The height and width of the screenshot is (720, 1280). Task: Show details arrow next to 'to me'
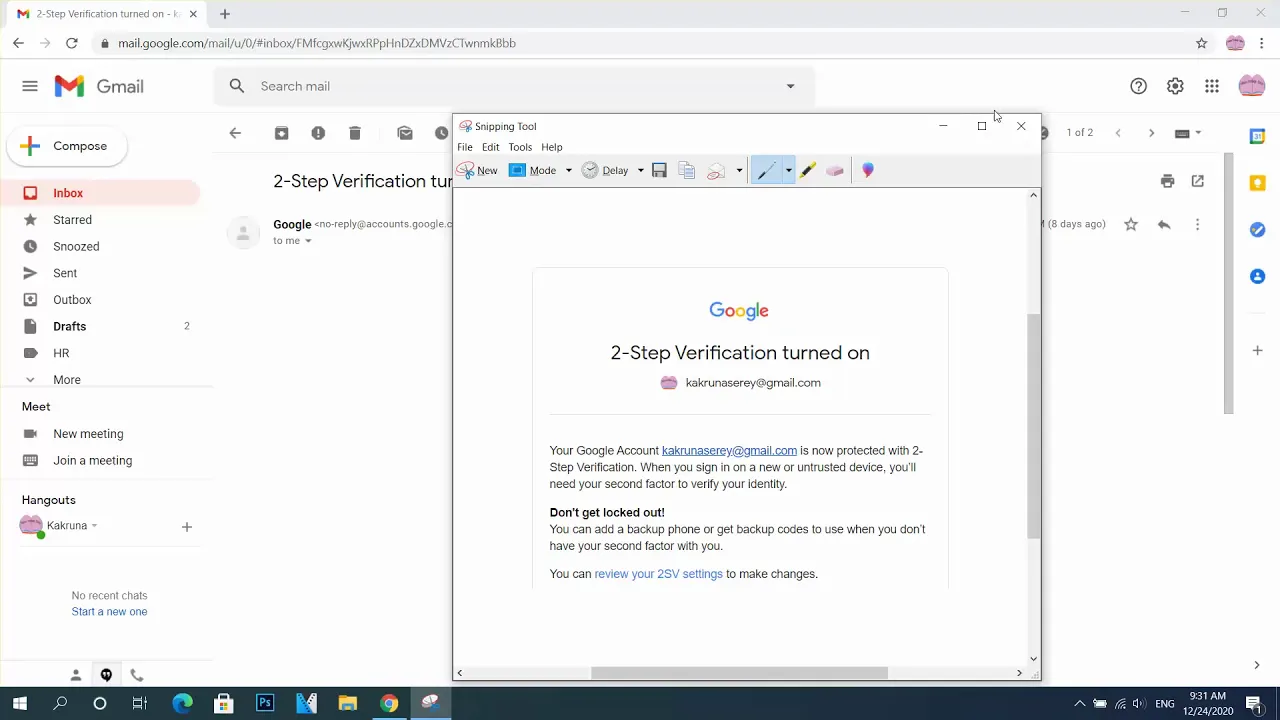click(308, 241)
